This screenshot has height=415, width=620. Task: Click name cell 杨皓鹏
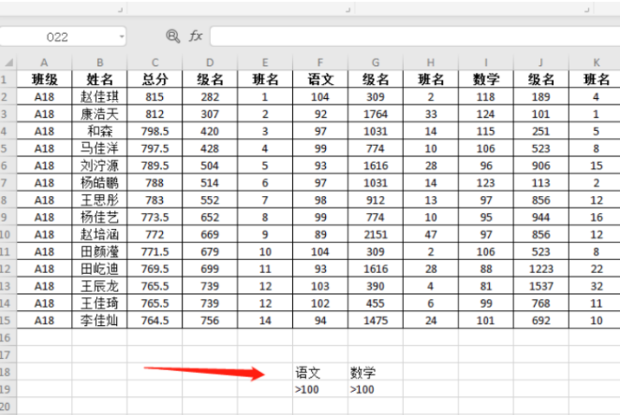click(100, 183)
